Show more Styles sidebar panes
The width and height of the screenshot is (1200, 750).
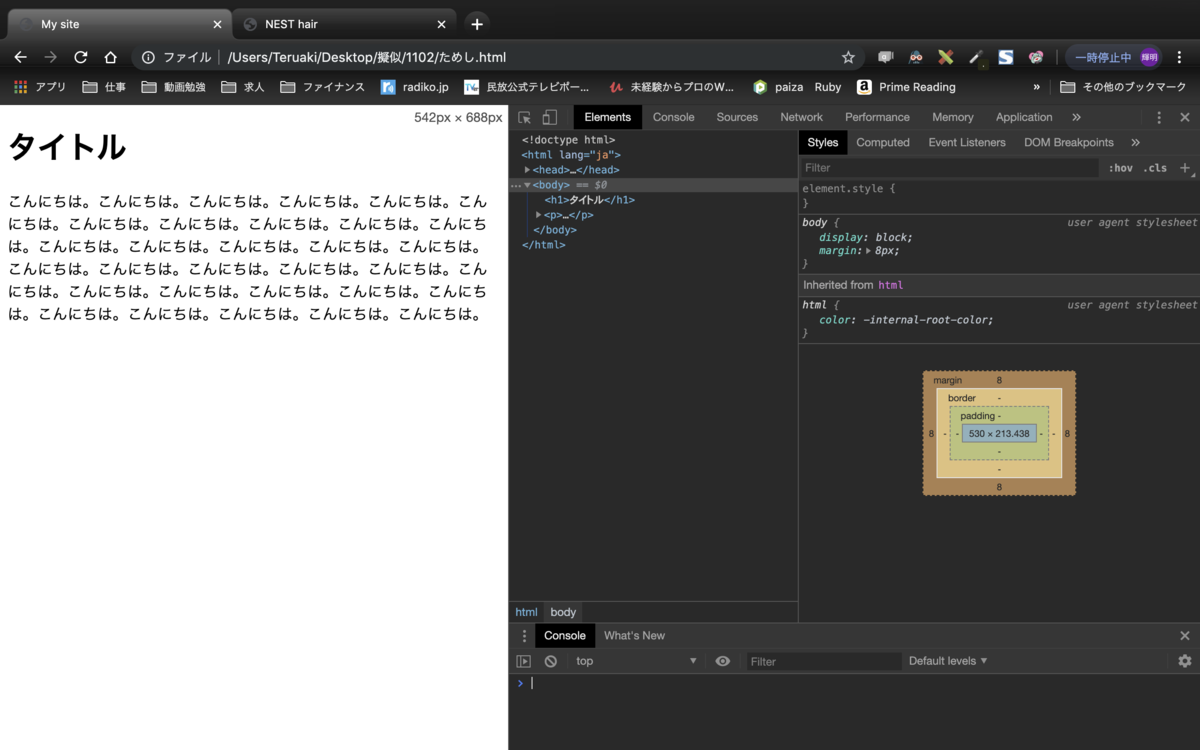point(1135,142)
